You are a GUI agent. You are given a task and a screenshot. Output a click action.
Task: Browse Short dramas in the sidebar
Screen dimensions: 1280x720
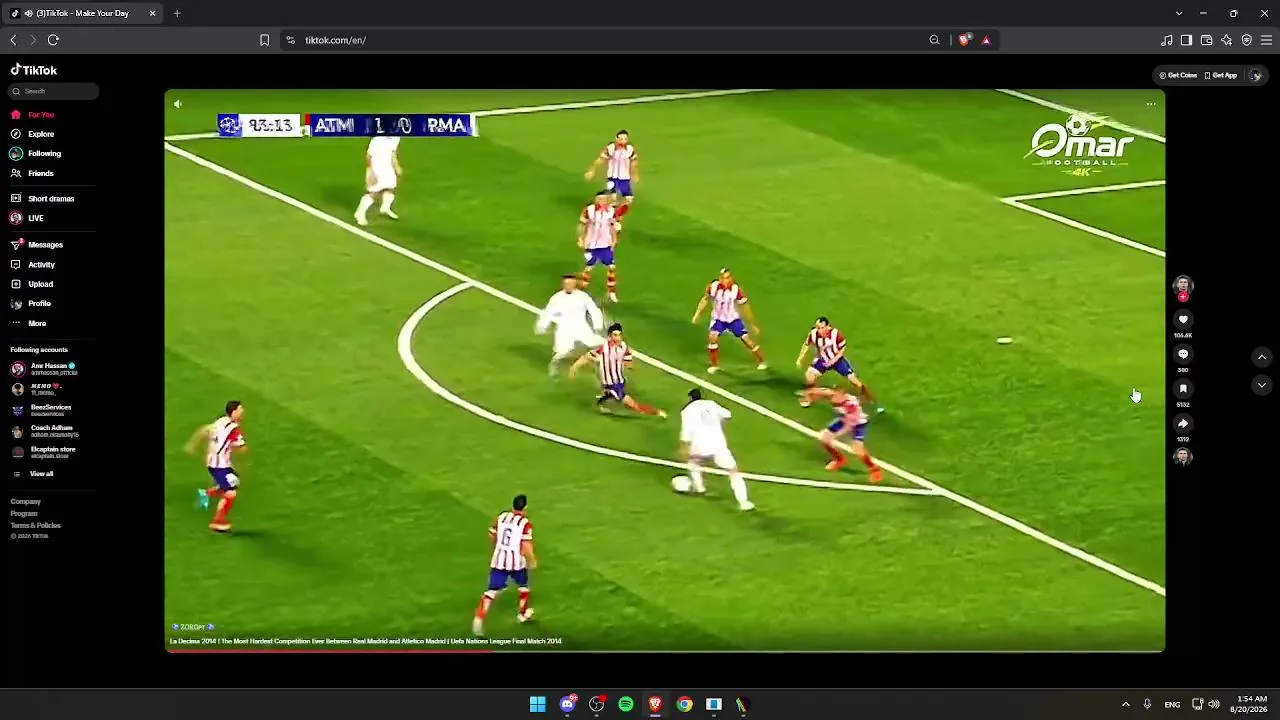click(42, 198)
